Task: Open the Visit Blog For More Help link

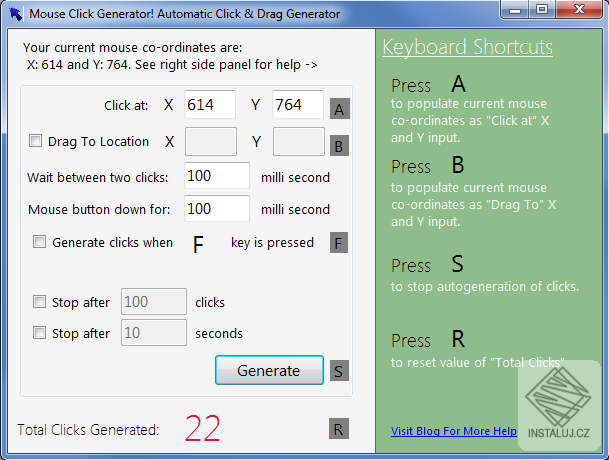Action: click(x=454, y=431)
